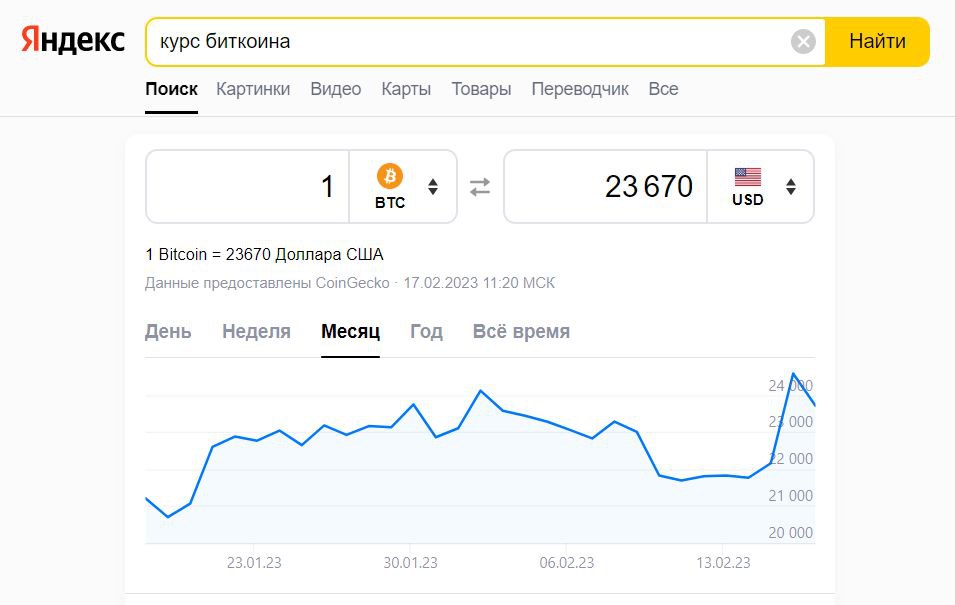Screen dimensions: 955x605
Task: Switch to the Неделя chart period
Action: (256, 331)
